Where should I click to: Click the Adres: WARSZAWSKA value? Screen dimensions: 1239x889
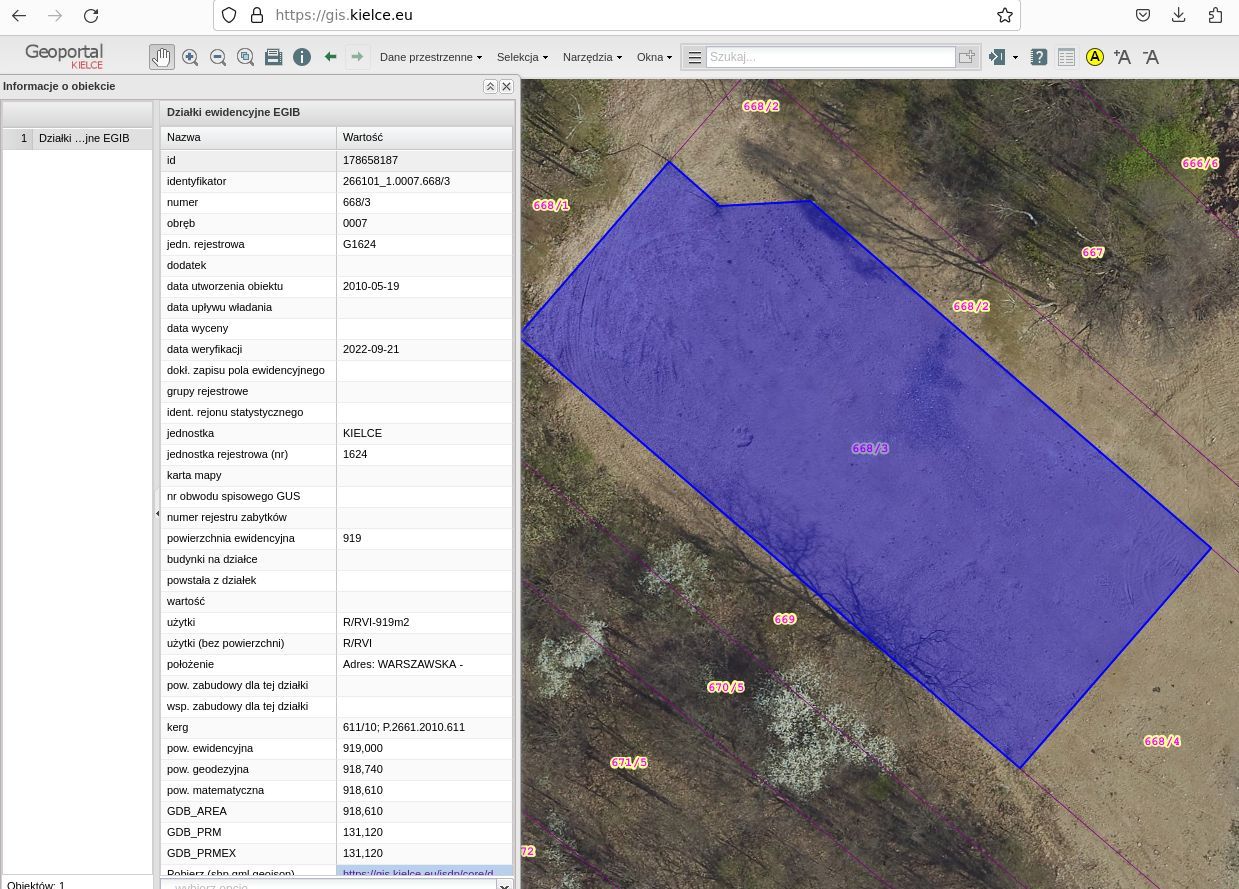pyautogui.click(x=403, y=664)
